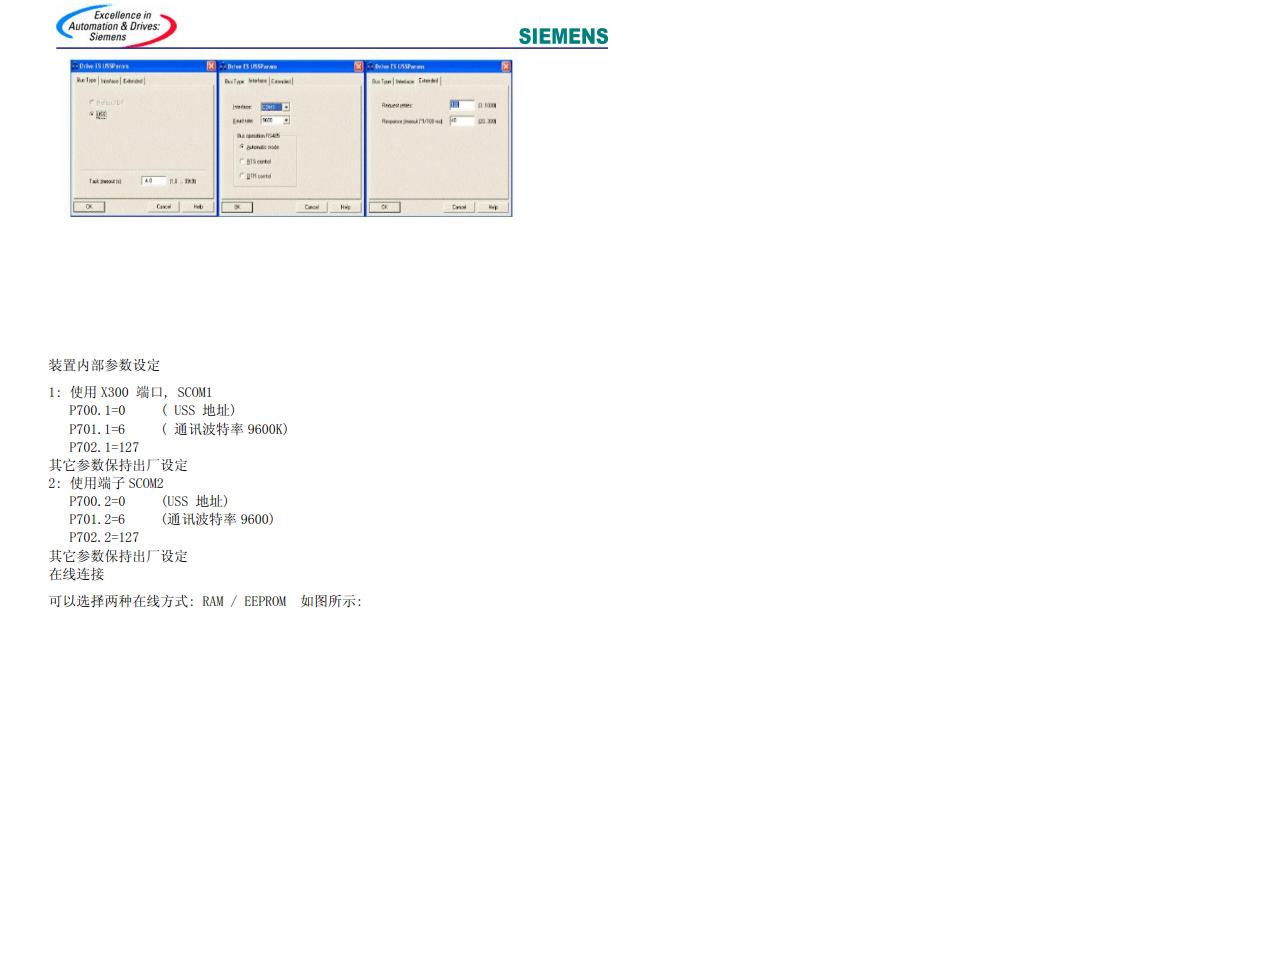Open Extended tab in the Request retries dialog
Image resolution: width=1280 pixels, height=960 pixels.
point(428,80)
